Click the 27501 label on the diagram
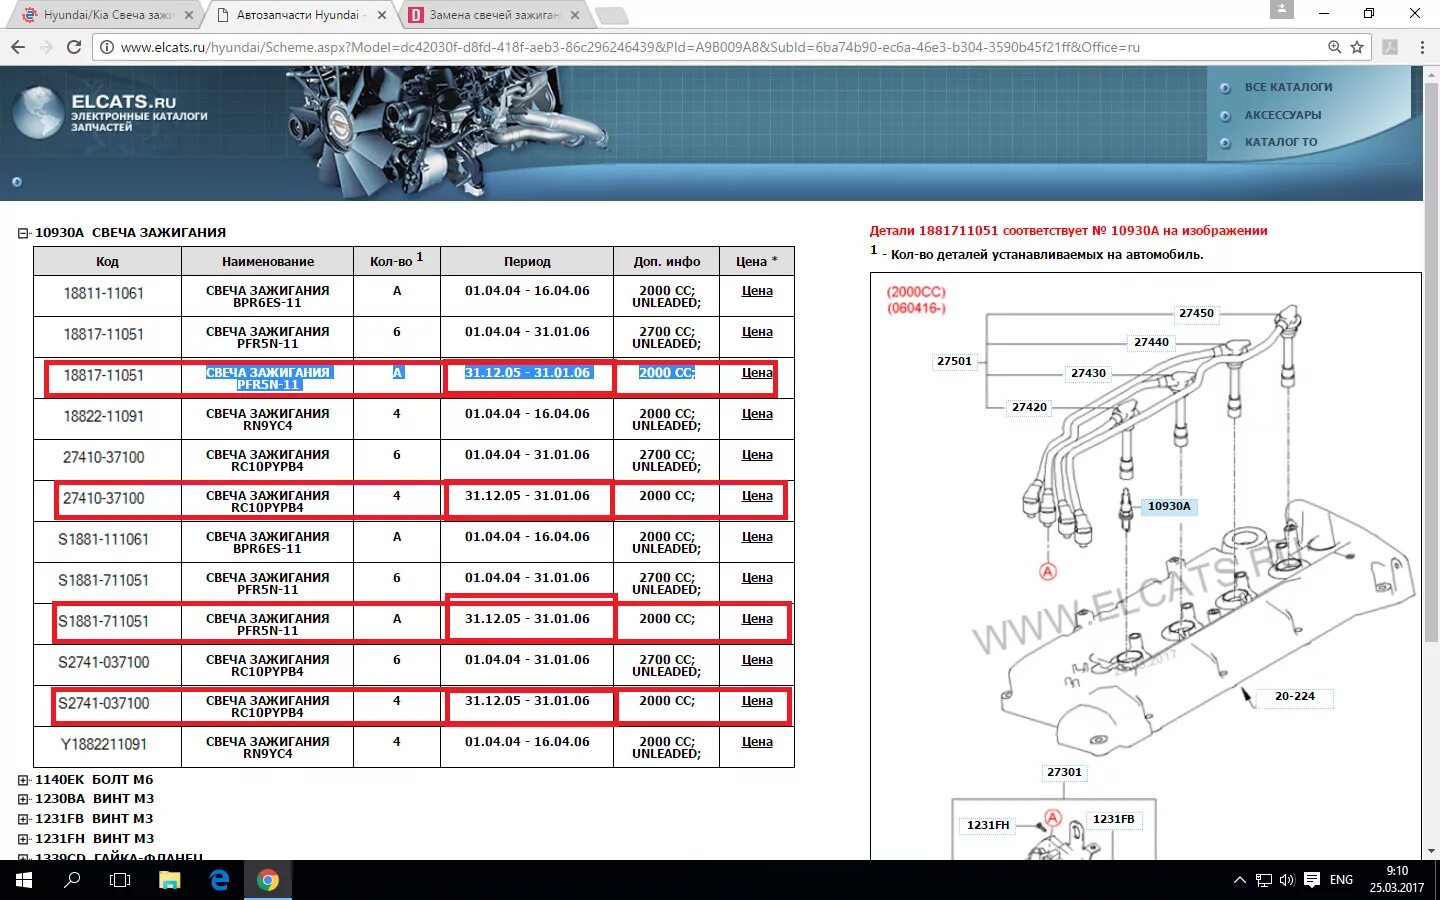Image resolution: width=1440 pixels, height=900 pixels. (954, 361)
